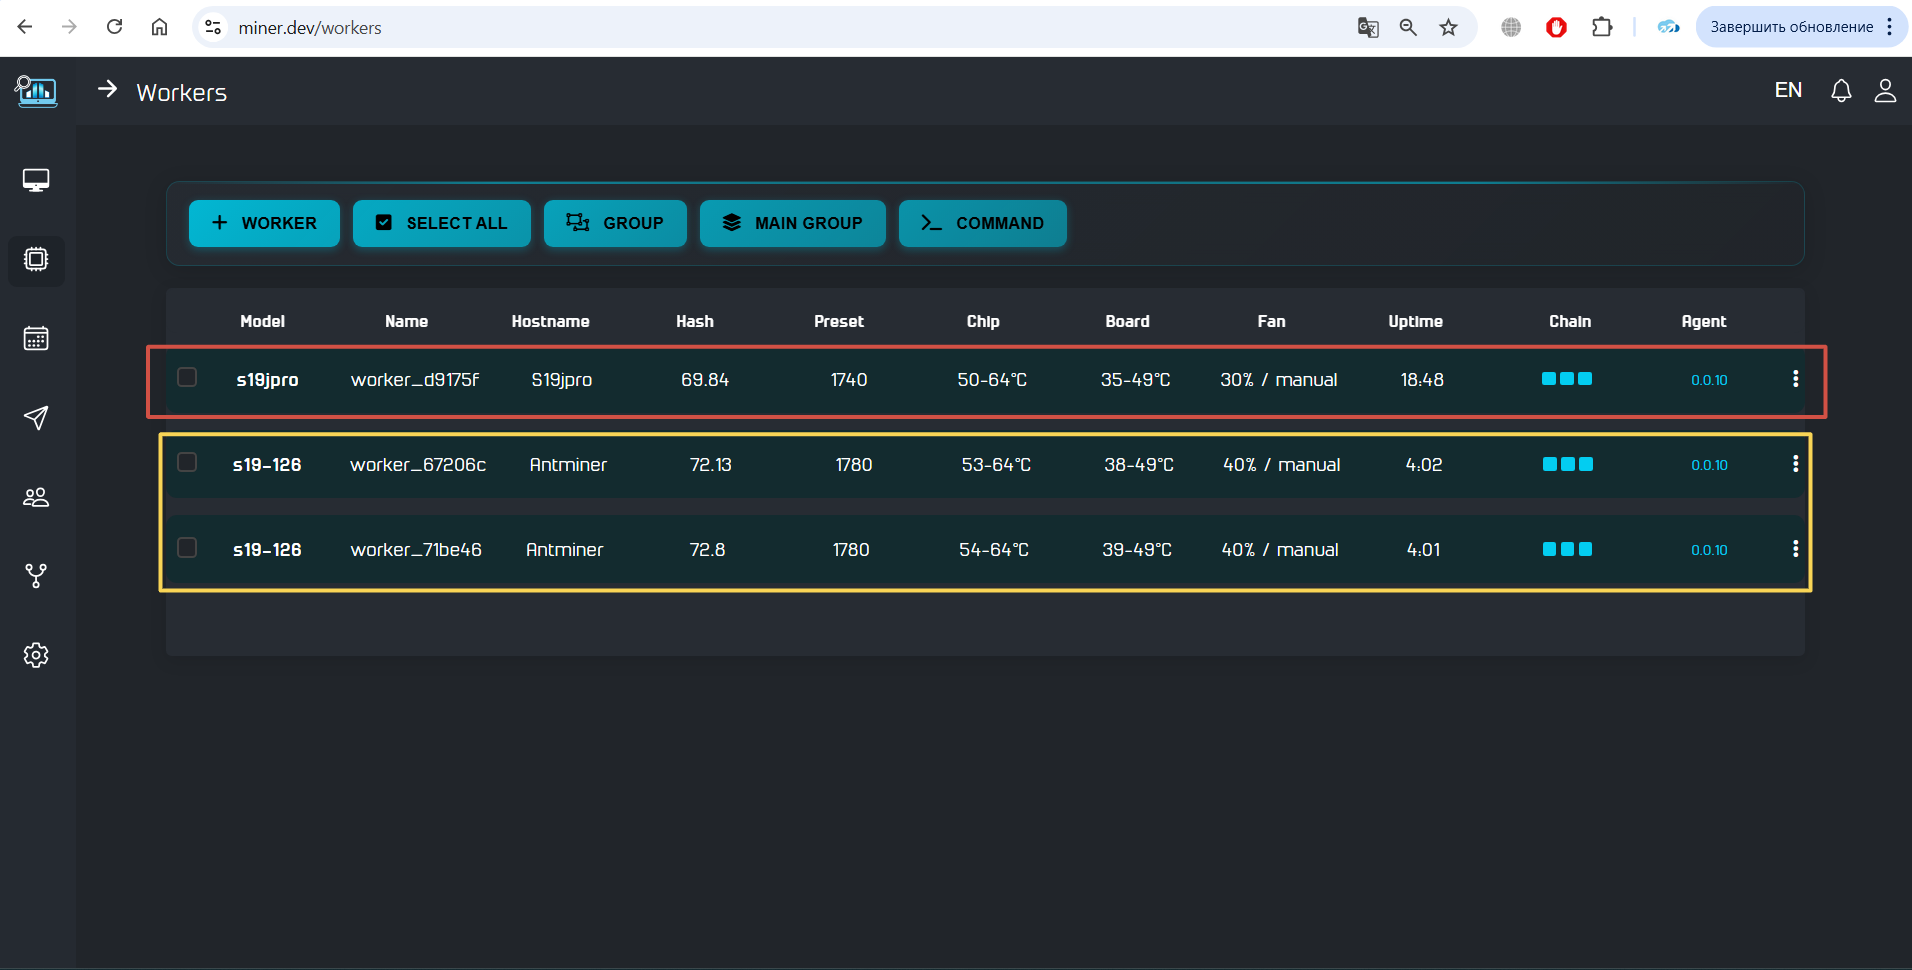Screen dimensions: 1912x970
Task: Open the users group sidebar icon
Action: point(36,497)
